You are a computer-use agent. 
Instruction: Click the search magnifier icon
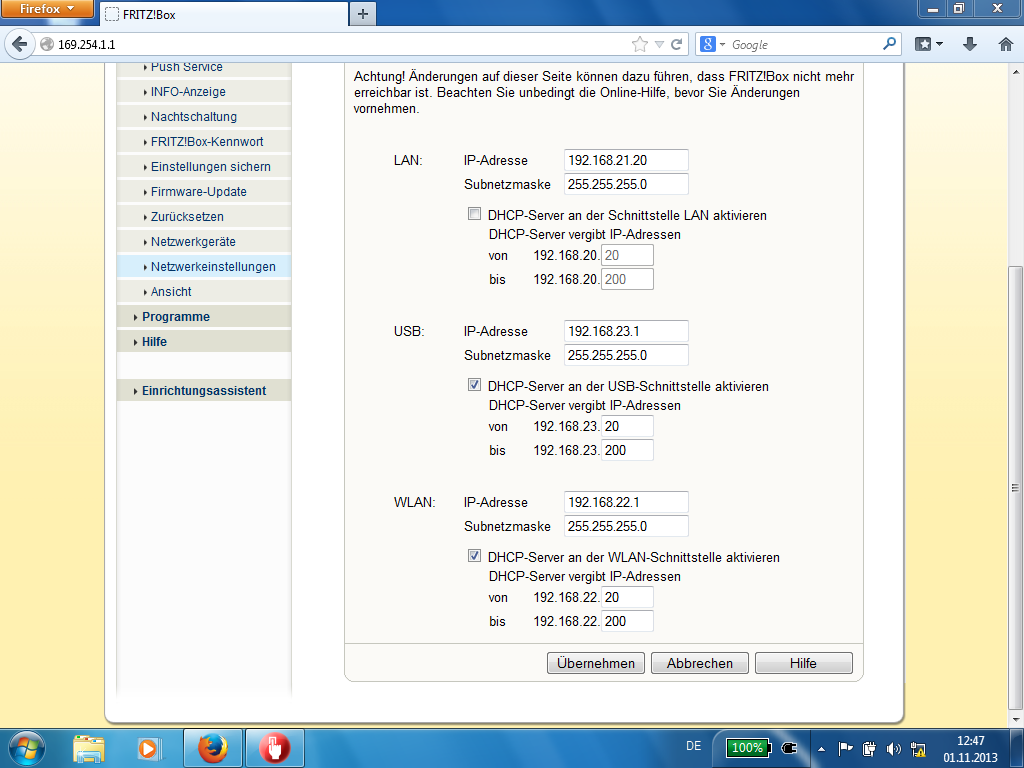[889, 44]
